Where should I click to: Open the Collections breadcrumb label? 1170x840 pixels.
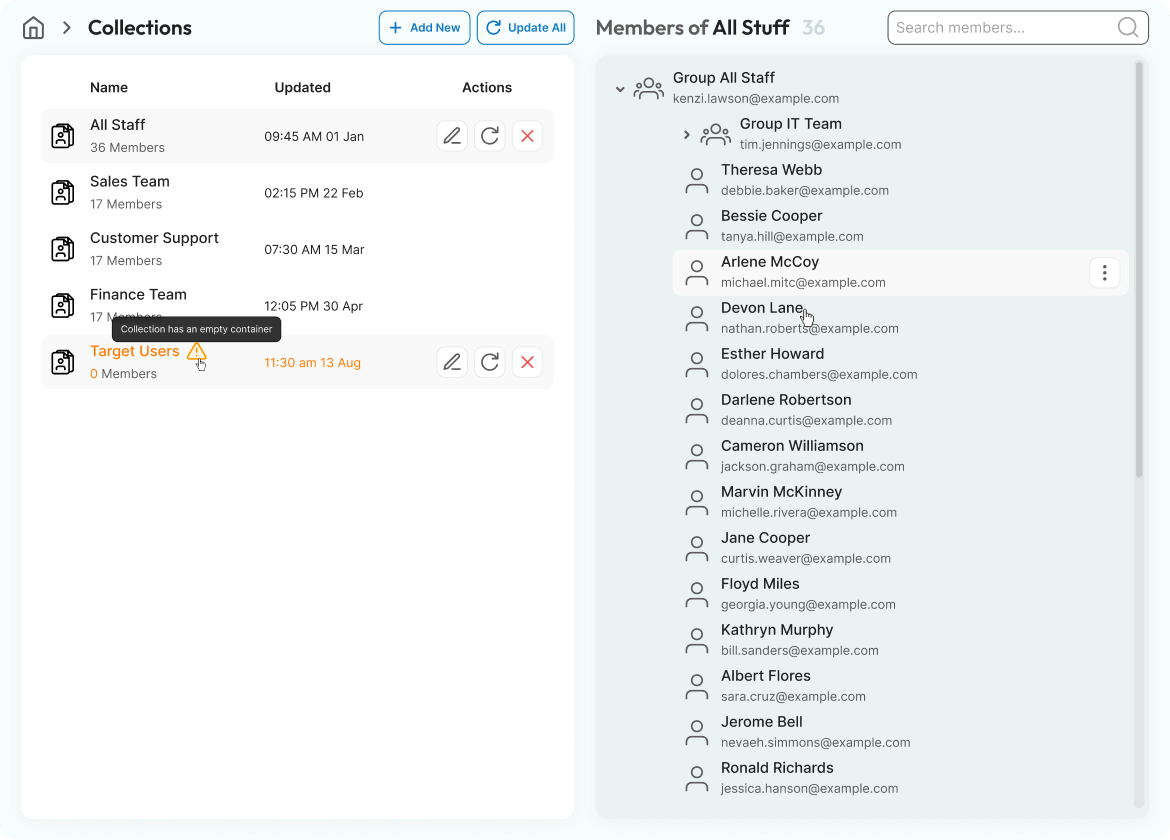click(x=139, y=27)
